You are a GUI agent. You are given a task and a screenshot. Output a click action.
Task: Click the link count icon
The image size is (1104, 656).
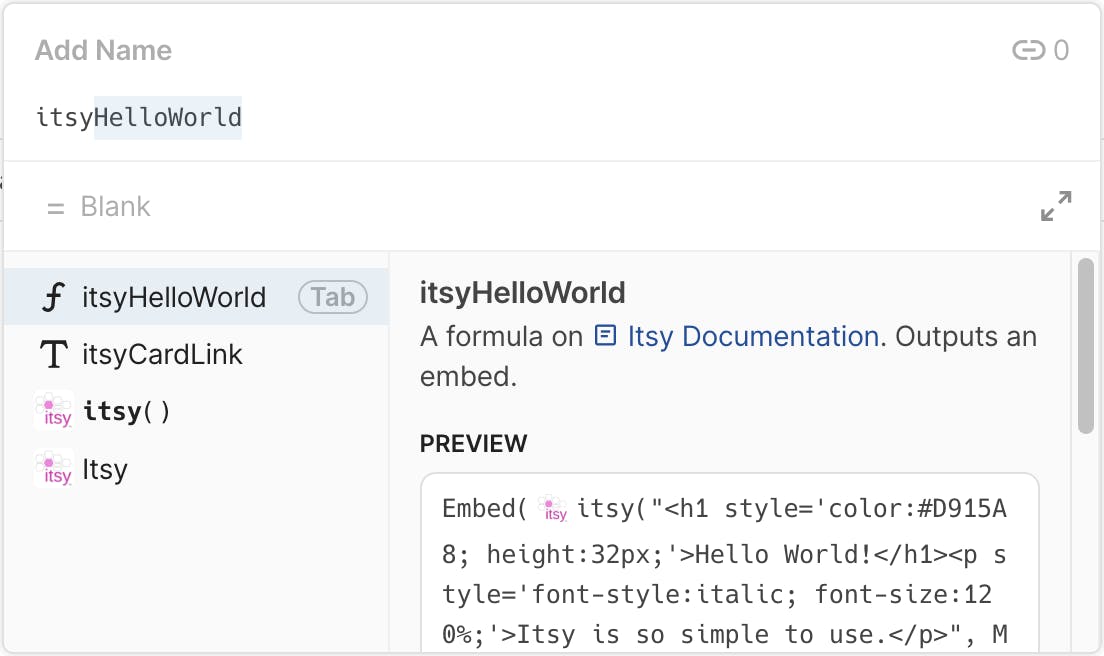coord(1028,50)
